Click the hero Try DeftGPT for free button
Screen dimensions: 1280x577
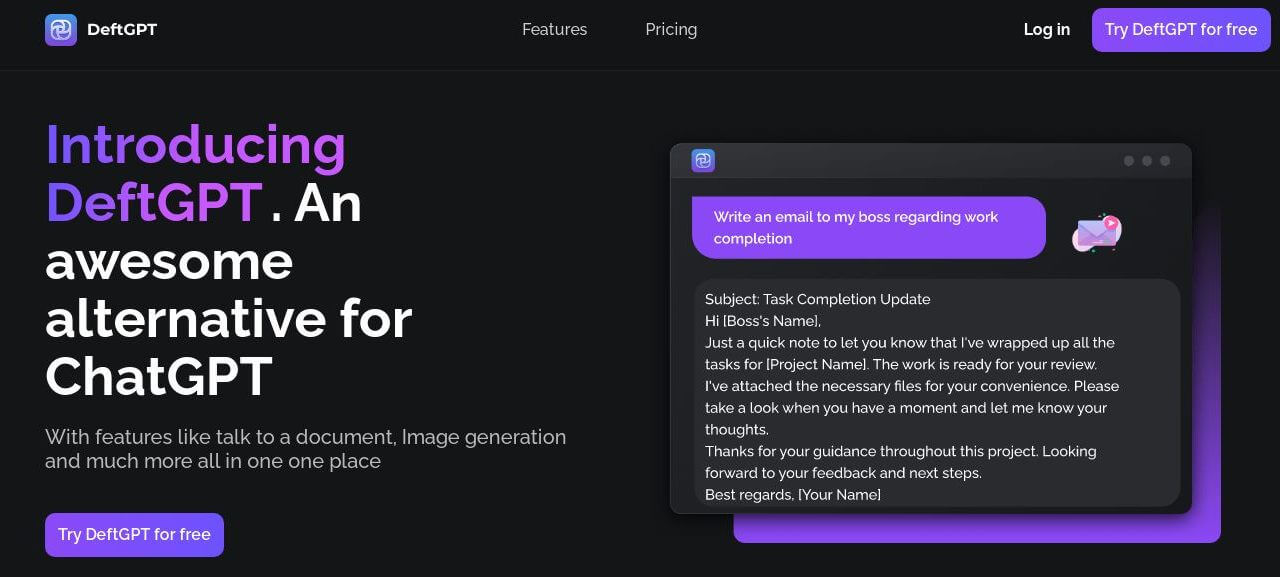[134, 534]
